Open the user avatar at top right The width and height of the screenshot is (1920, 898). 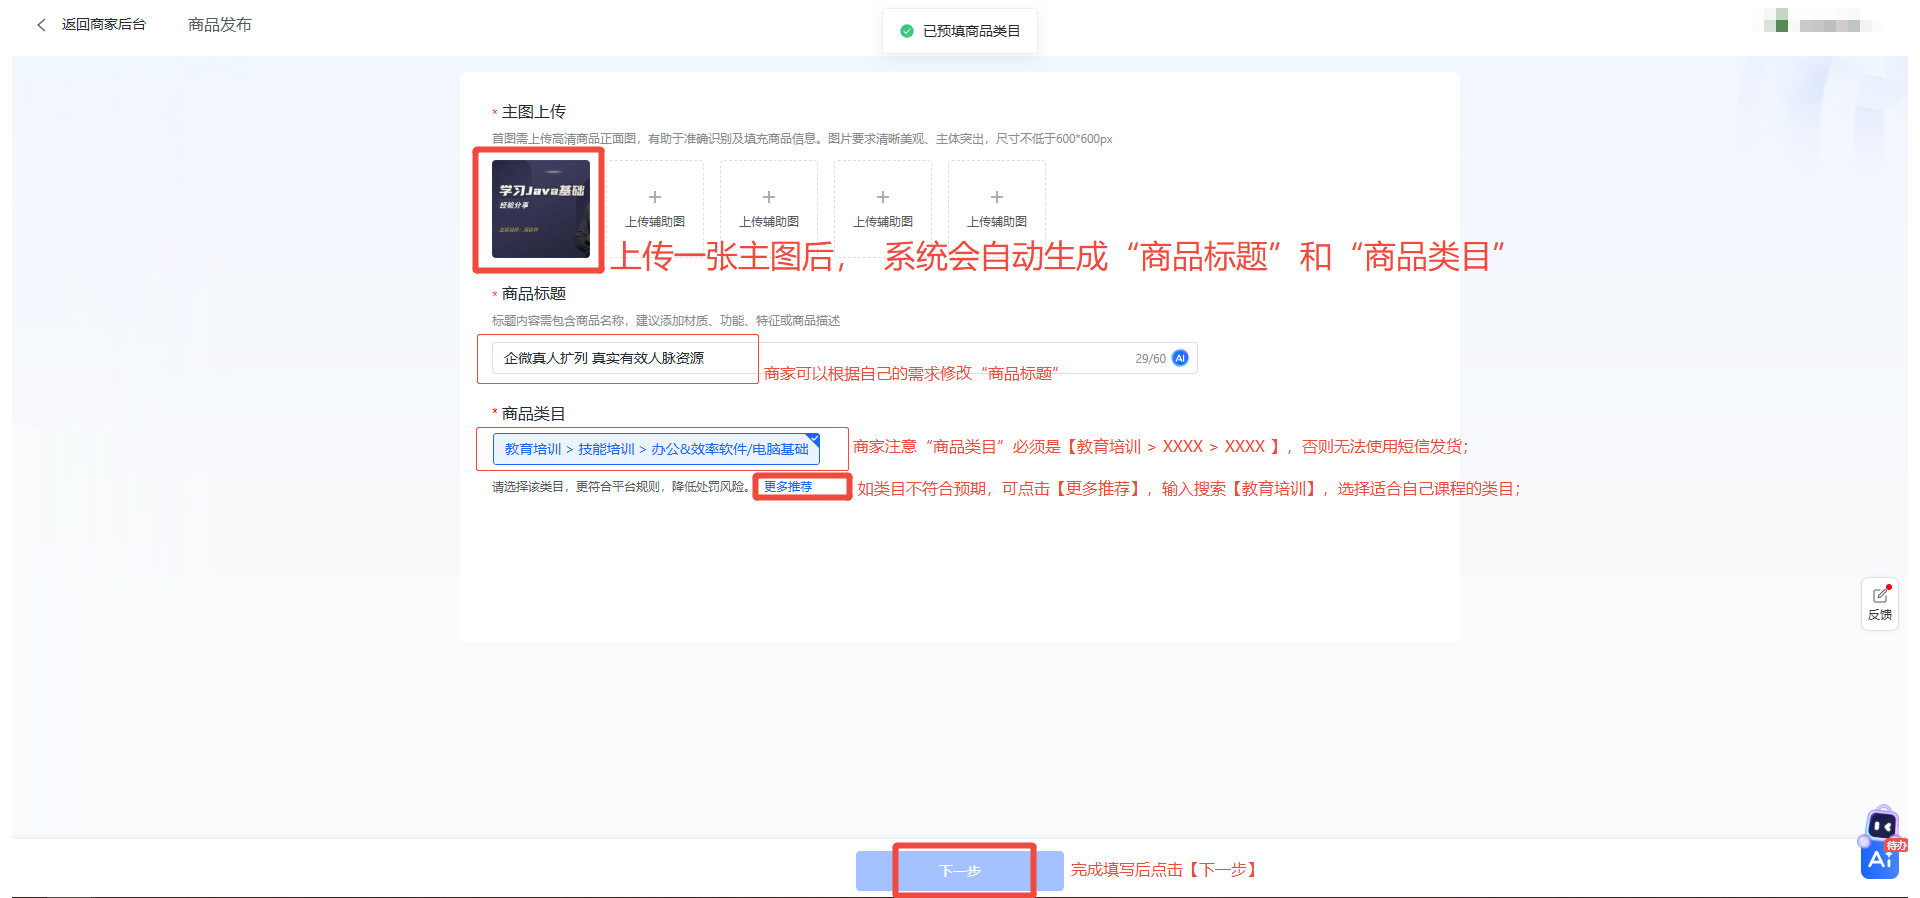click(1776, 21)
